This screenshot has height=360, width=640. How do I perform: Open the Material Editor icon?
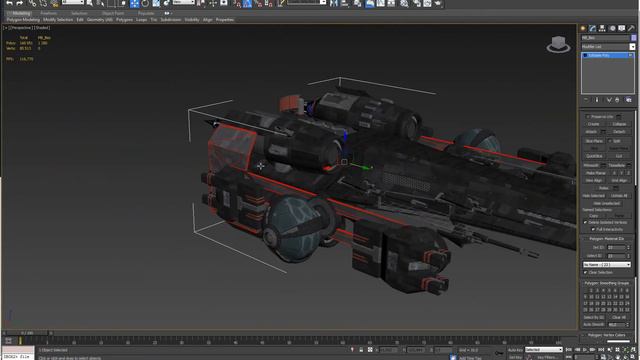point(404,3)
